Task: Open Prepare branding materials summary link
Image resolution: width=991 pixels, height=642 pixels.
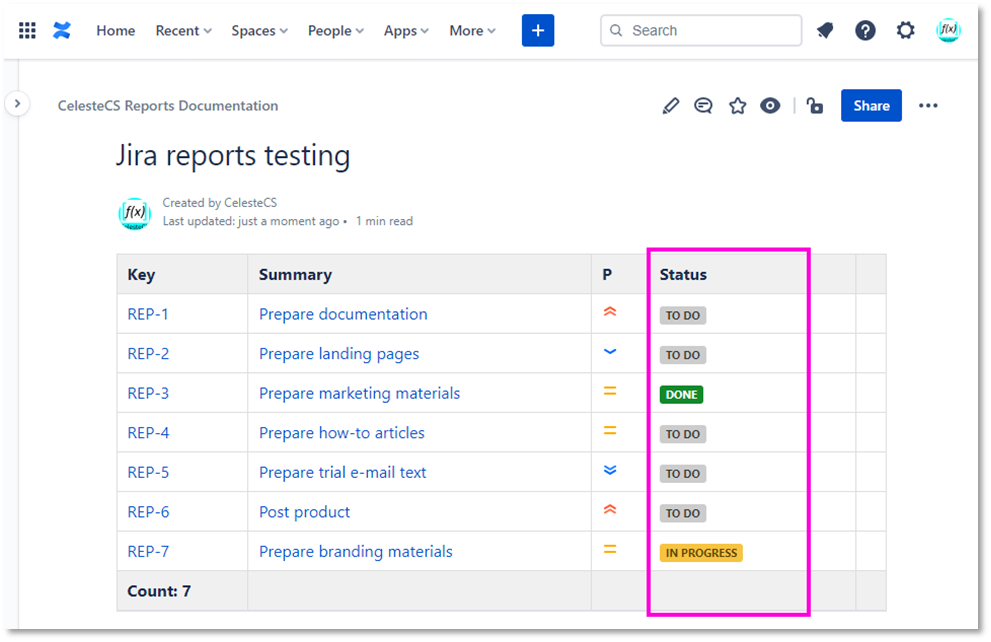Action: [356, 552]
